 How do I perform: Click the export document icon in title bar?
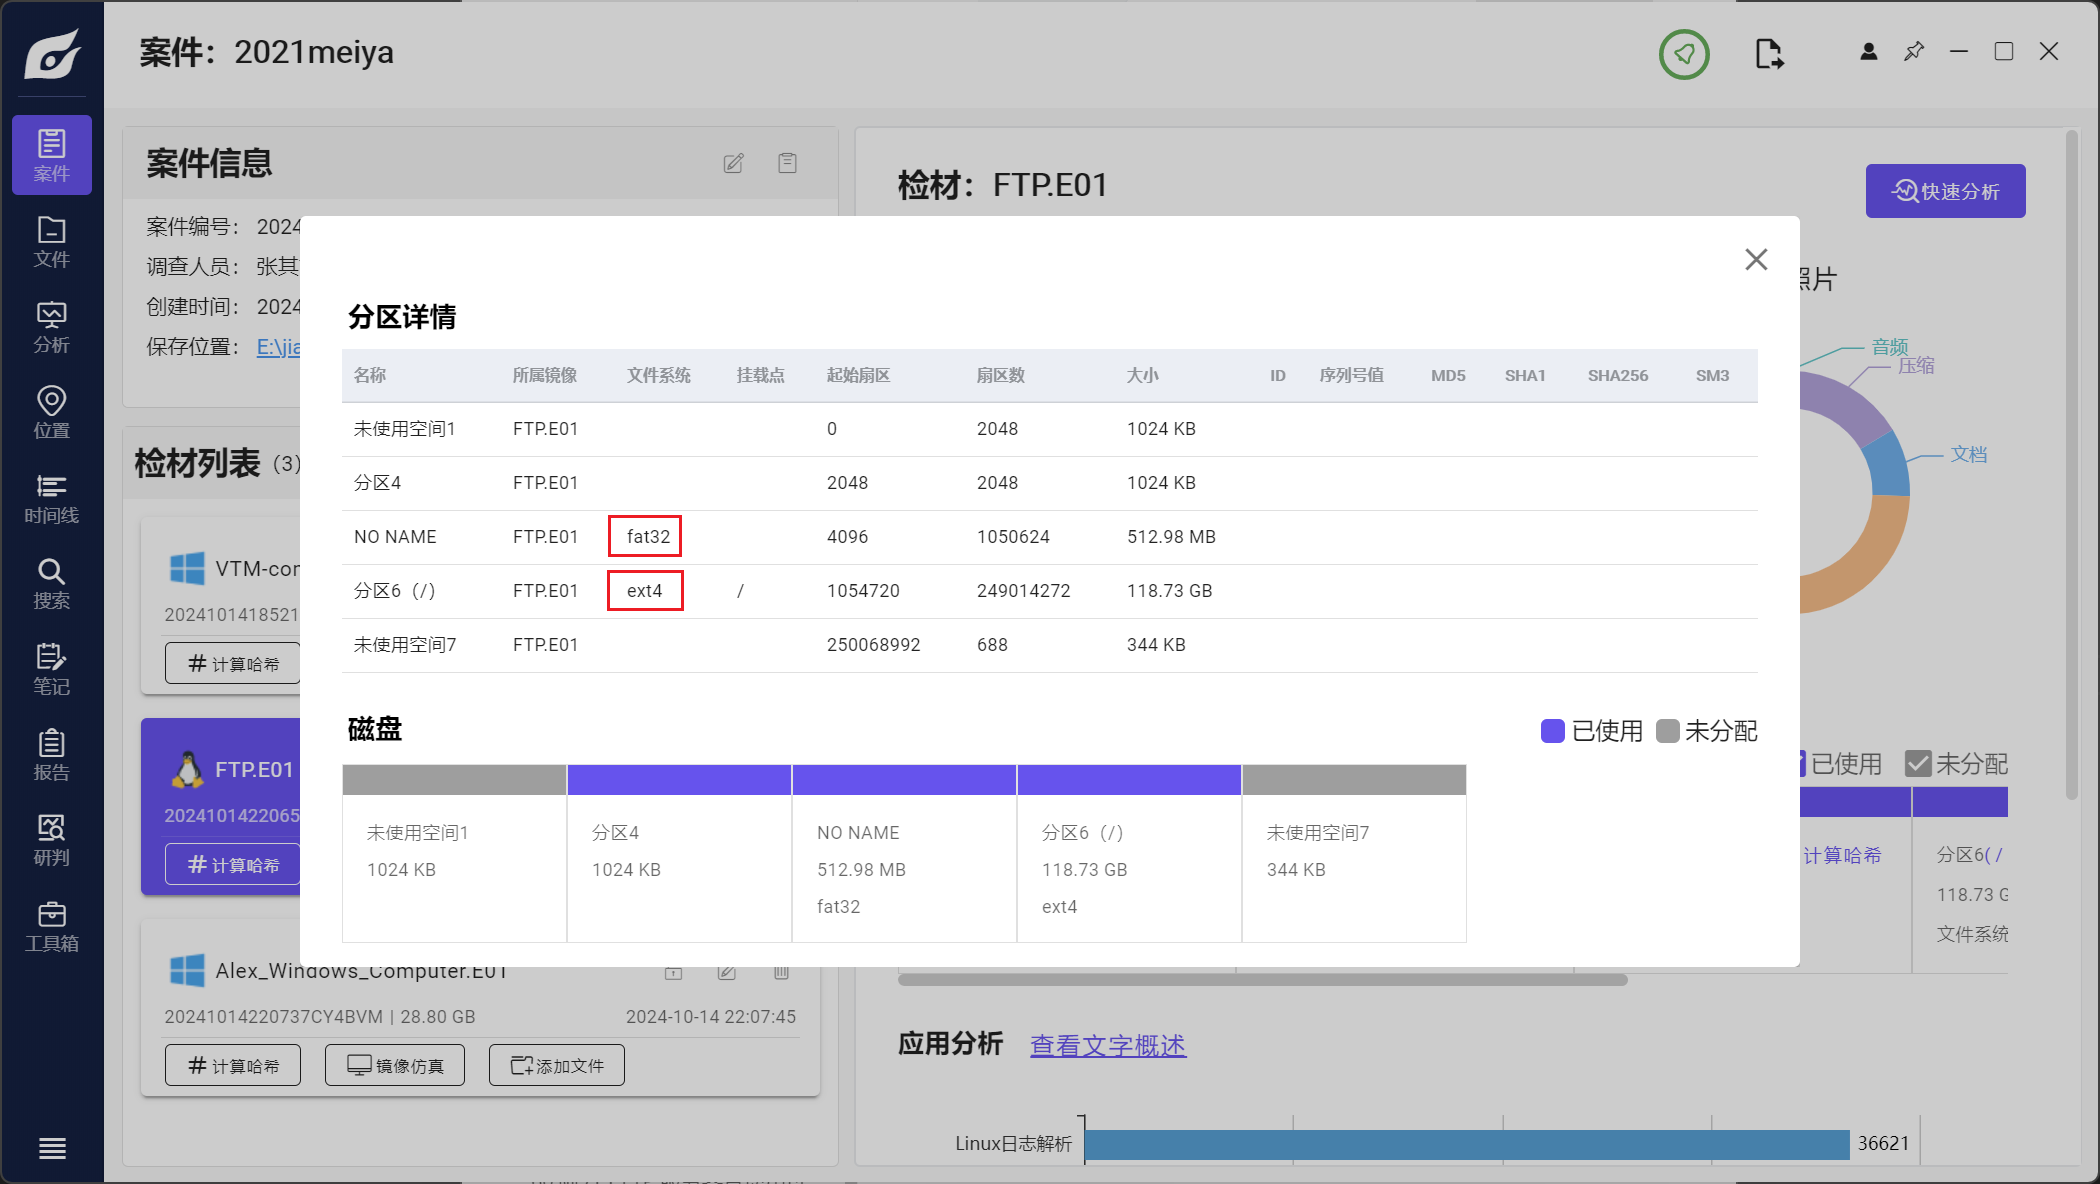[1769, 53]
